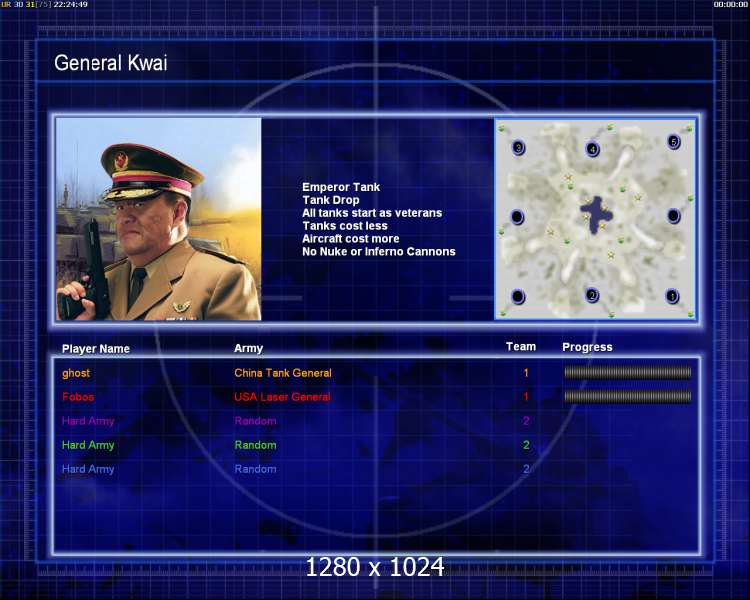This screenshot has width=750, height=600.
Task: Click the unnumbered start marker on the minimap's right edge
Action: 673,216
